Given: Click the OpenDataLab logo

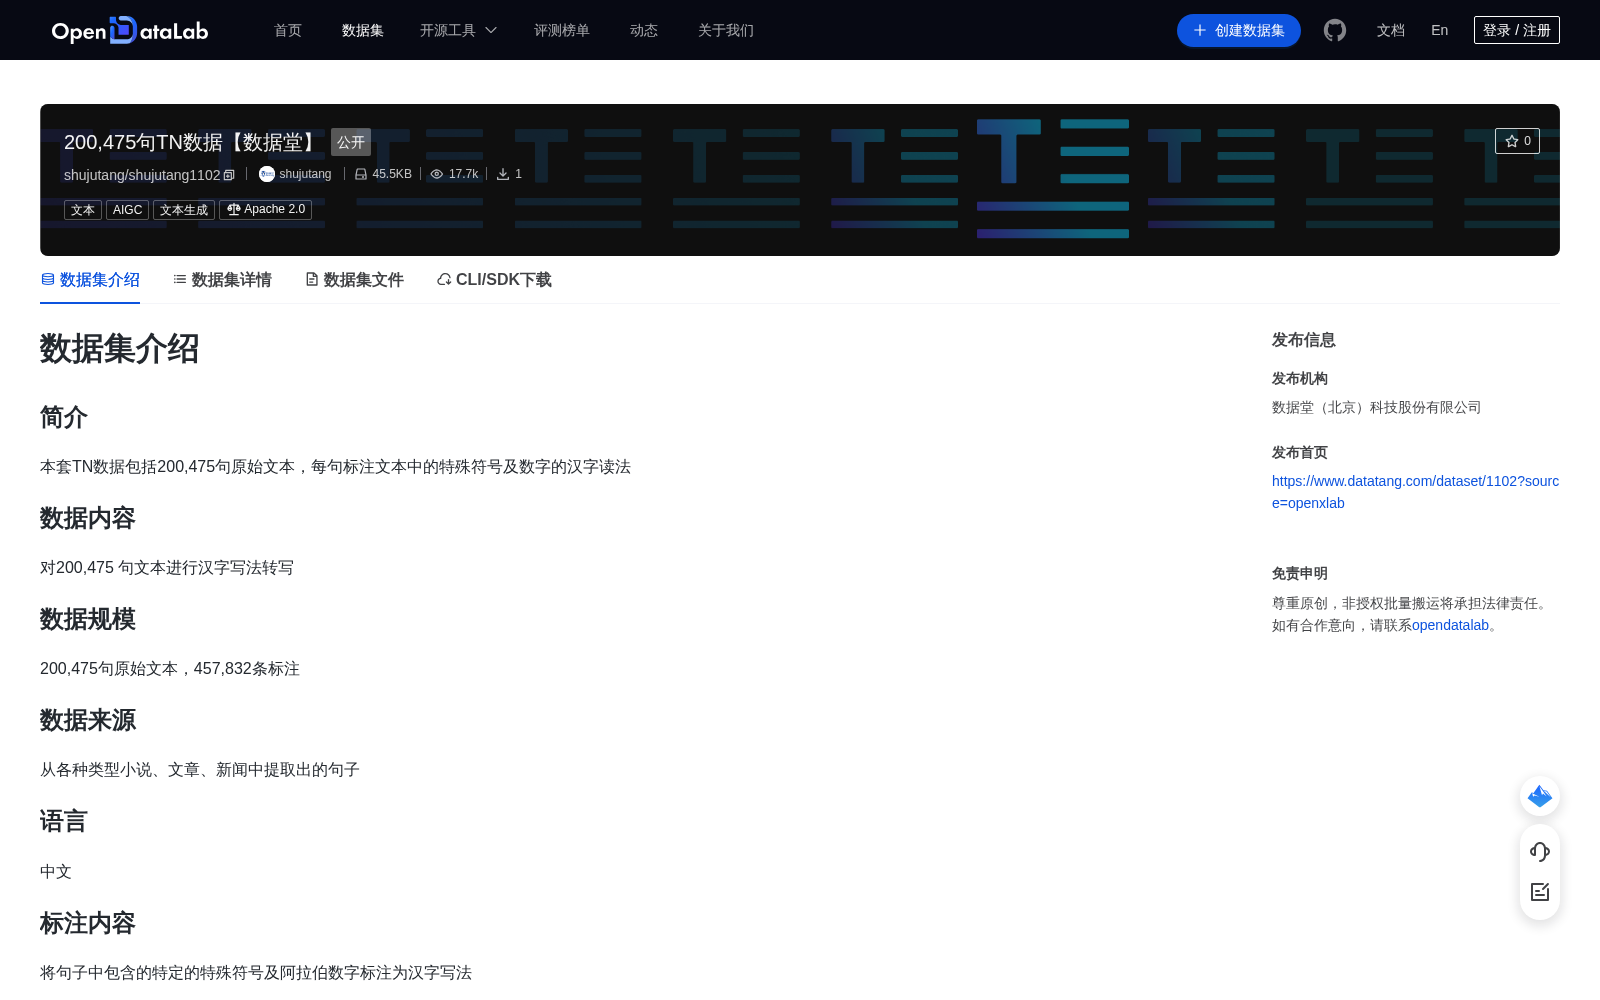Looking at the screenshot, I should (x=130, y=30).
